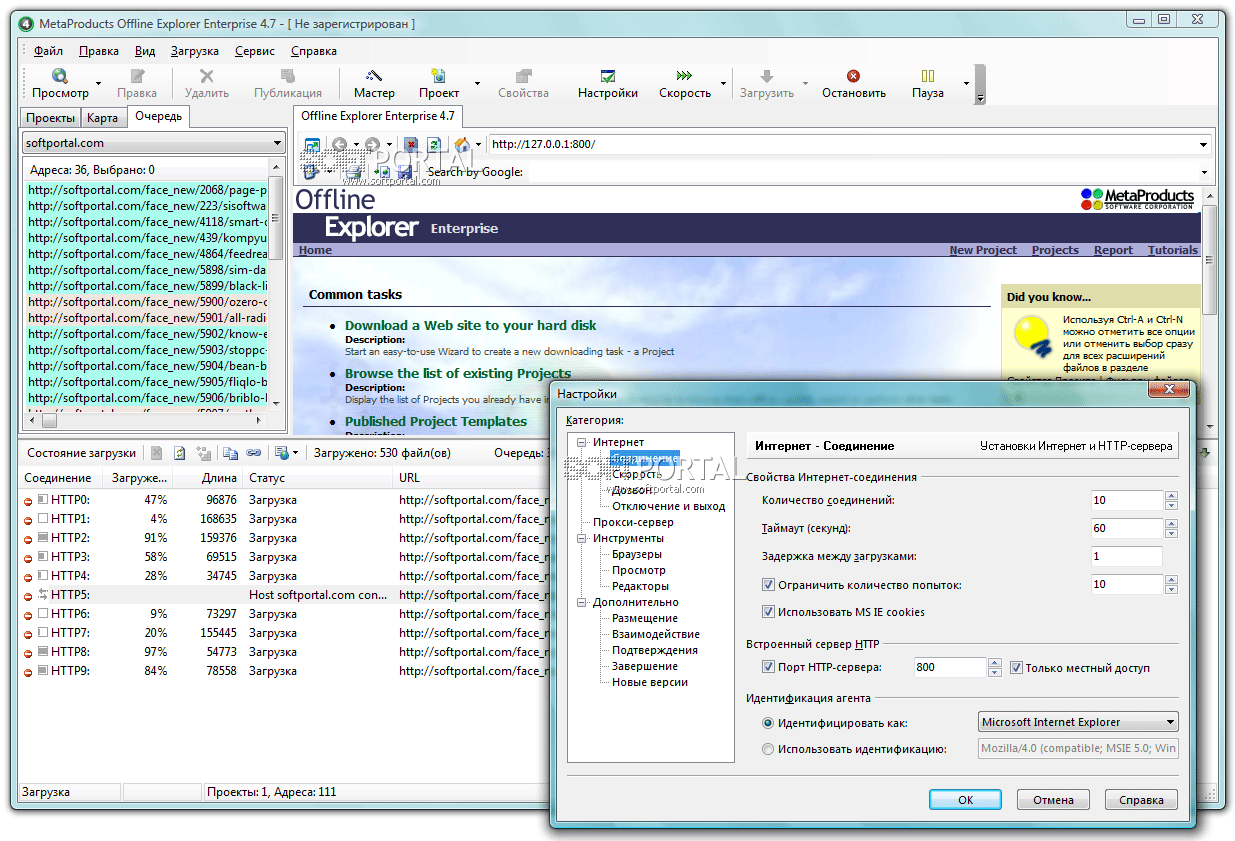Click the Справка button in the dialog

click(x=1141, y=800)
